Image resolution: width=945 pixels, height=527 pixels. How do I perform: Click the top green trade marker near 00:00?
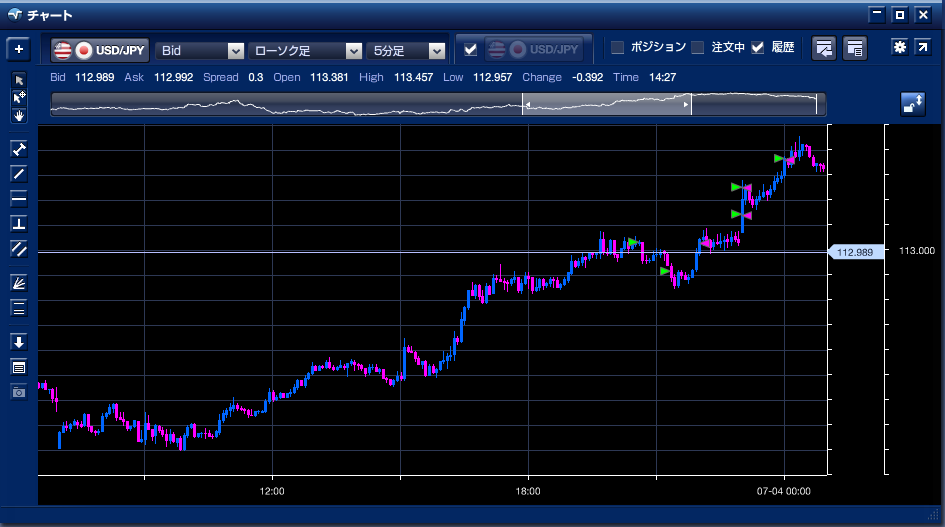click(x=779, y=159)
